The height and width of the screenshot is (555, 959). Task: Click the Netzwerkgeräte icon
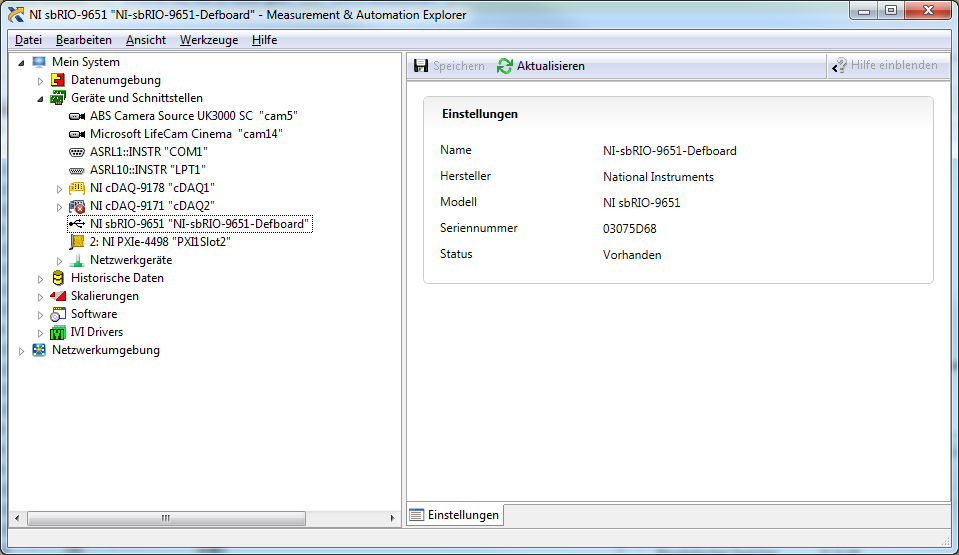76,260
